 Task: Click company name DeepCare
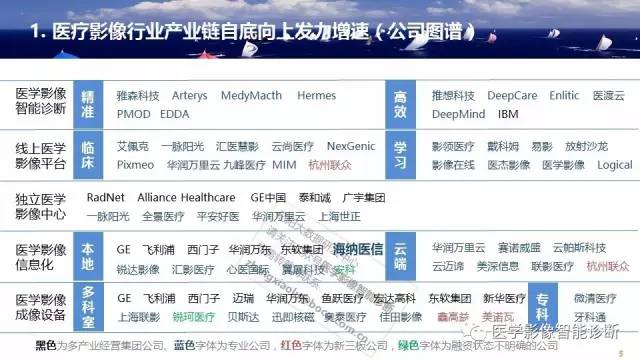pos(512,96)
